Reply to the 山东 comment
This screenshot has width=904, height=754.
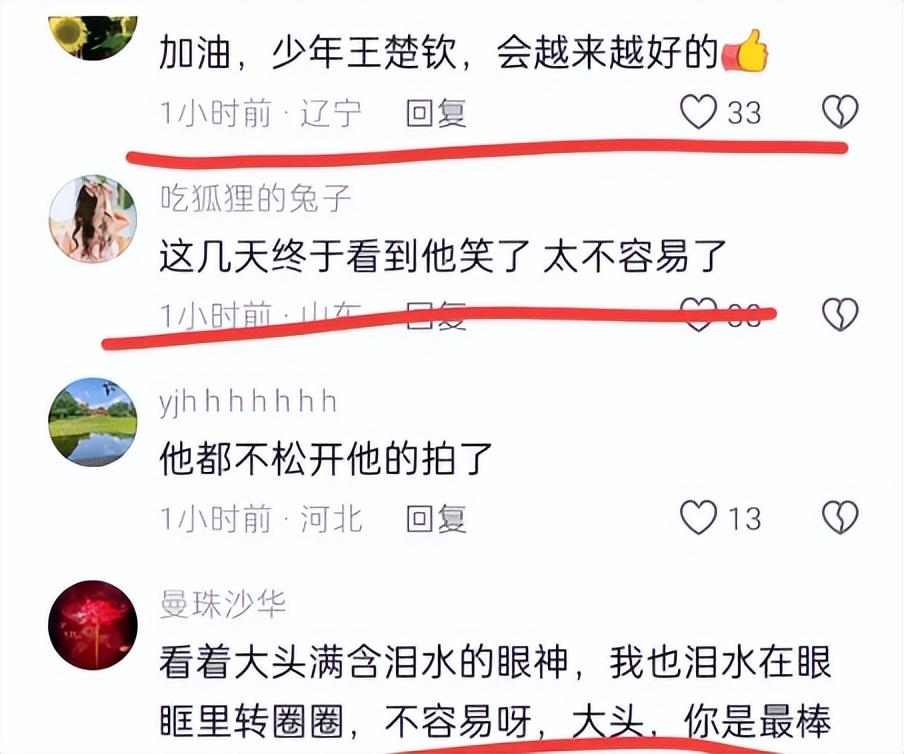tap(436, 315)
